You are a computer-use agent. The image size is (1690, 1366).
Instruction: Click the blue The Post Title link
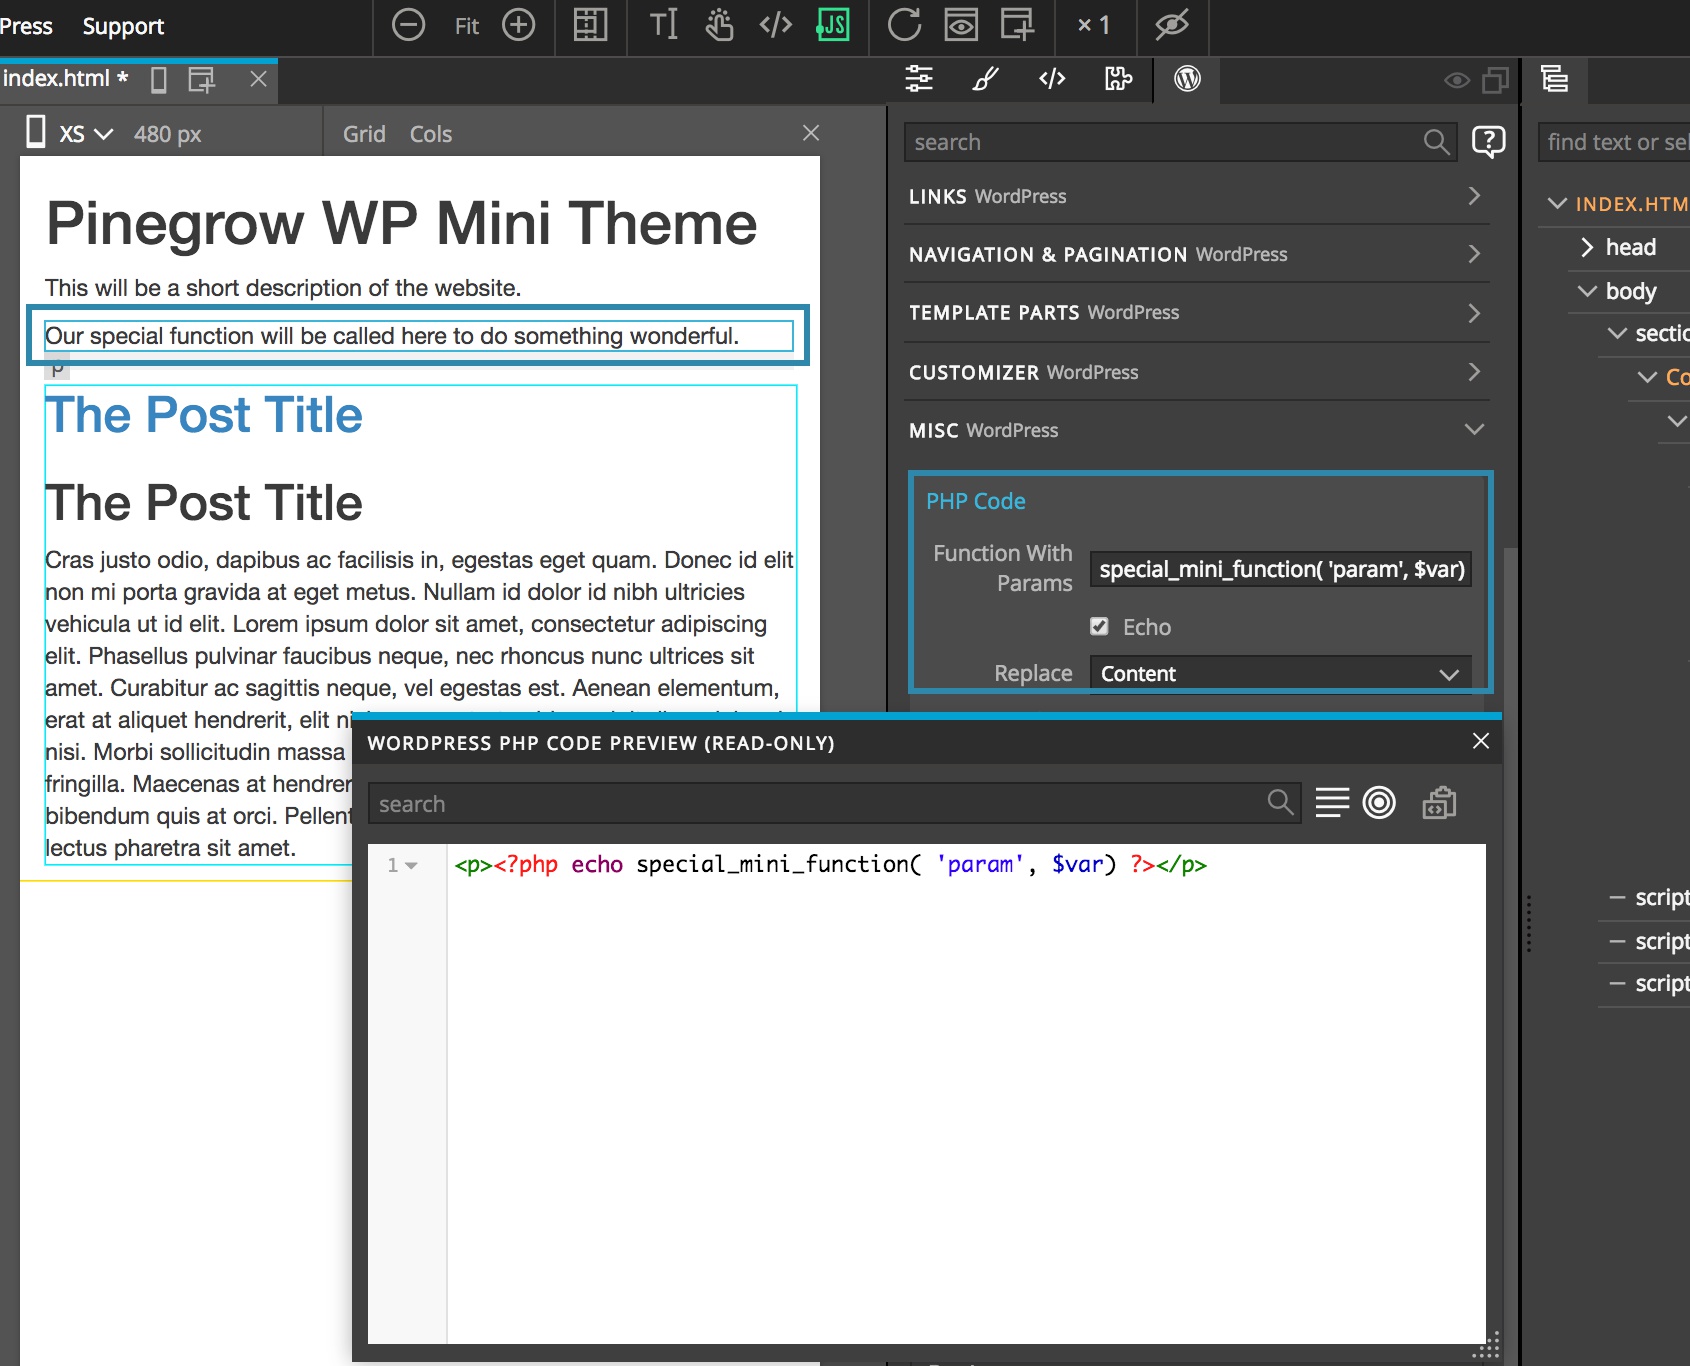click(204, 414)
